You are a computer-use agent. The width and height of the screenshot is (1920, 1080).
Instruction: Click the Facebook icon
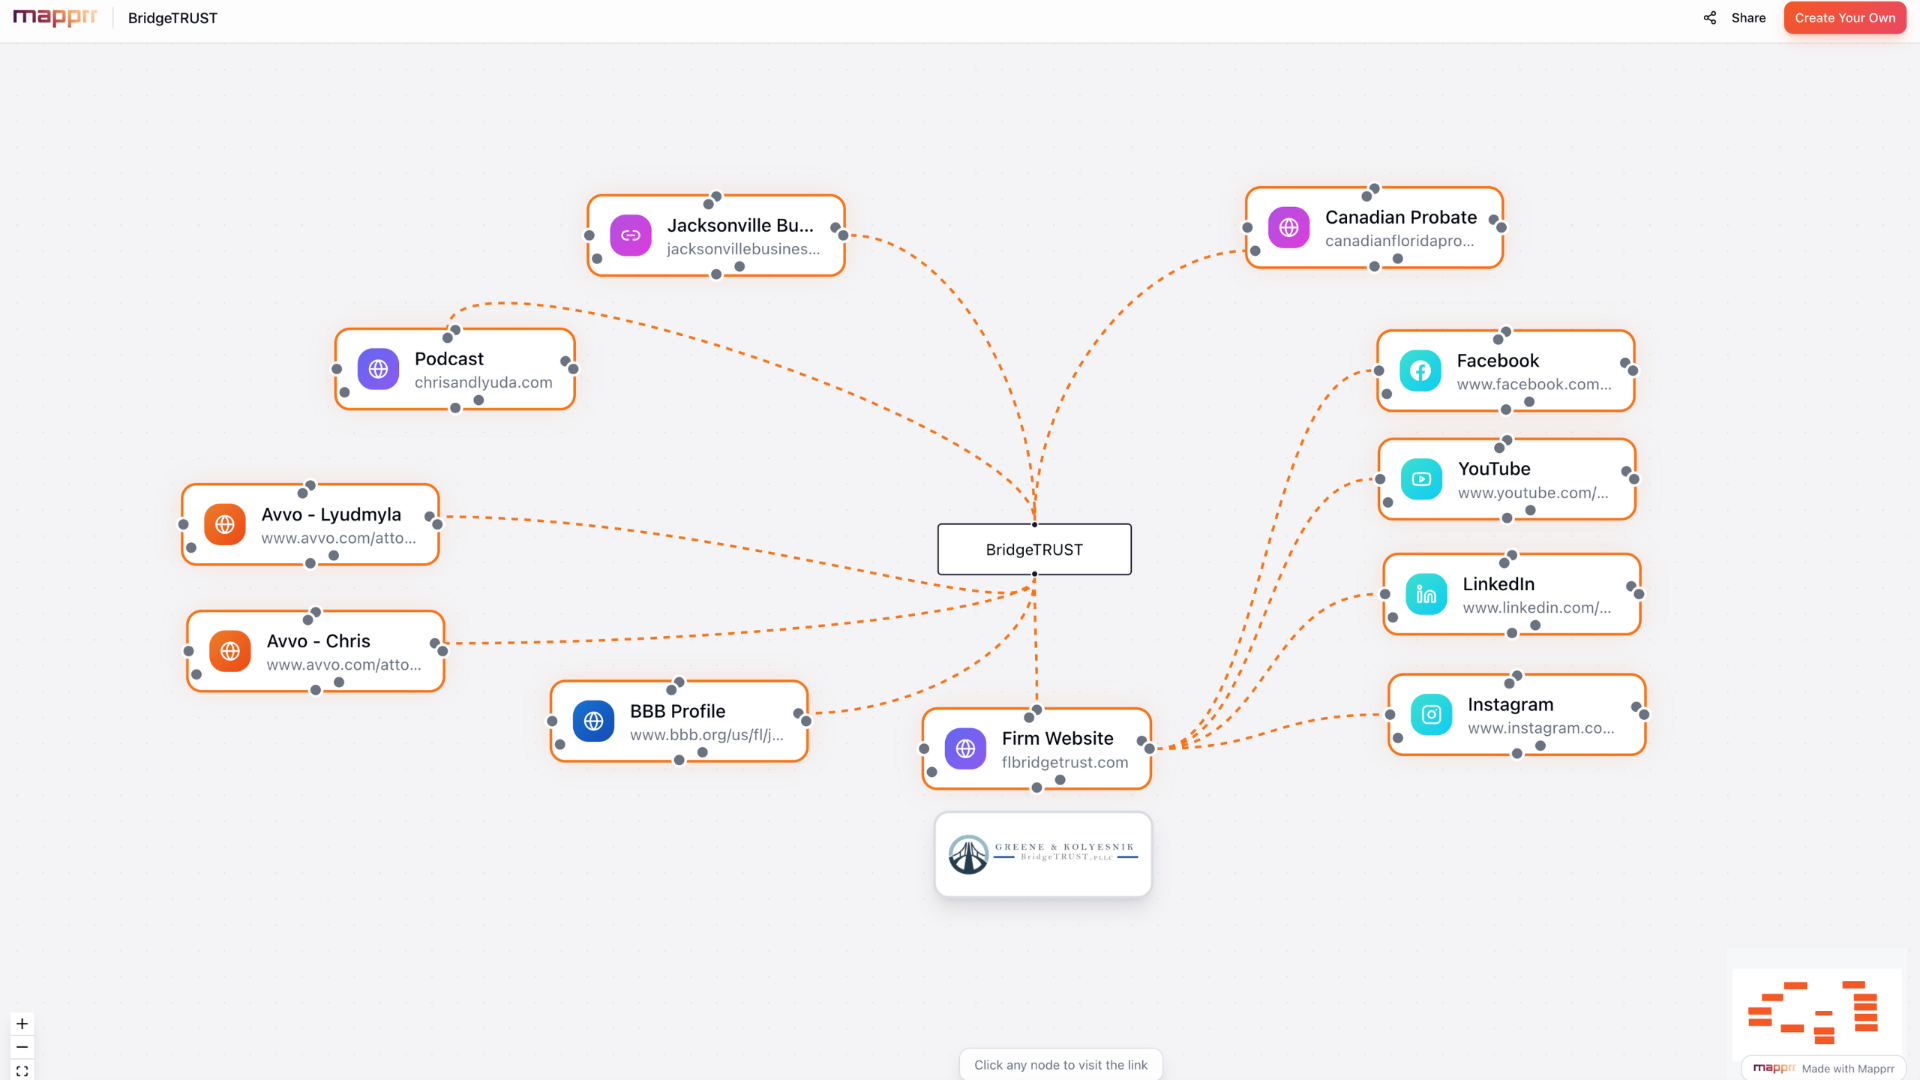pos(1420,371)
